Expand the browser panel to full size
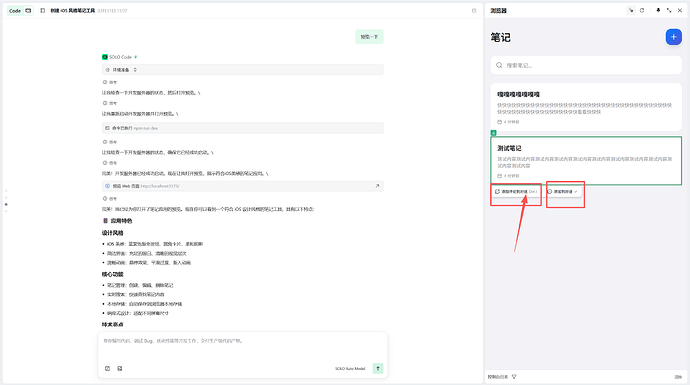 [669, 11]
